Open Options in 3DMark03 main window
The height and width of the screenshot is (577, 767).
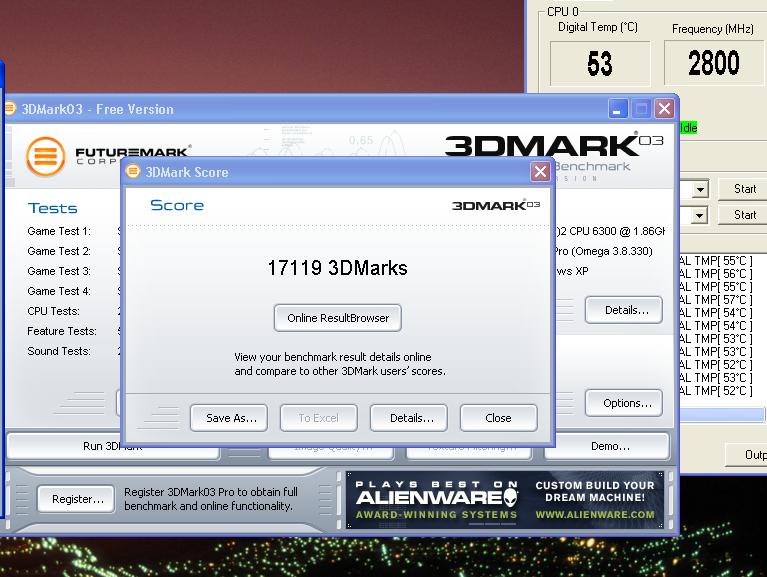tap(624, 403)
